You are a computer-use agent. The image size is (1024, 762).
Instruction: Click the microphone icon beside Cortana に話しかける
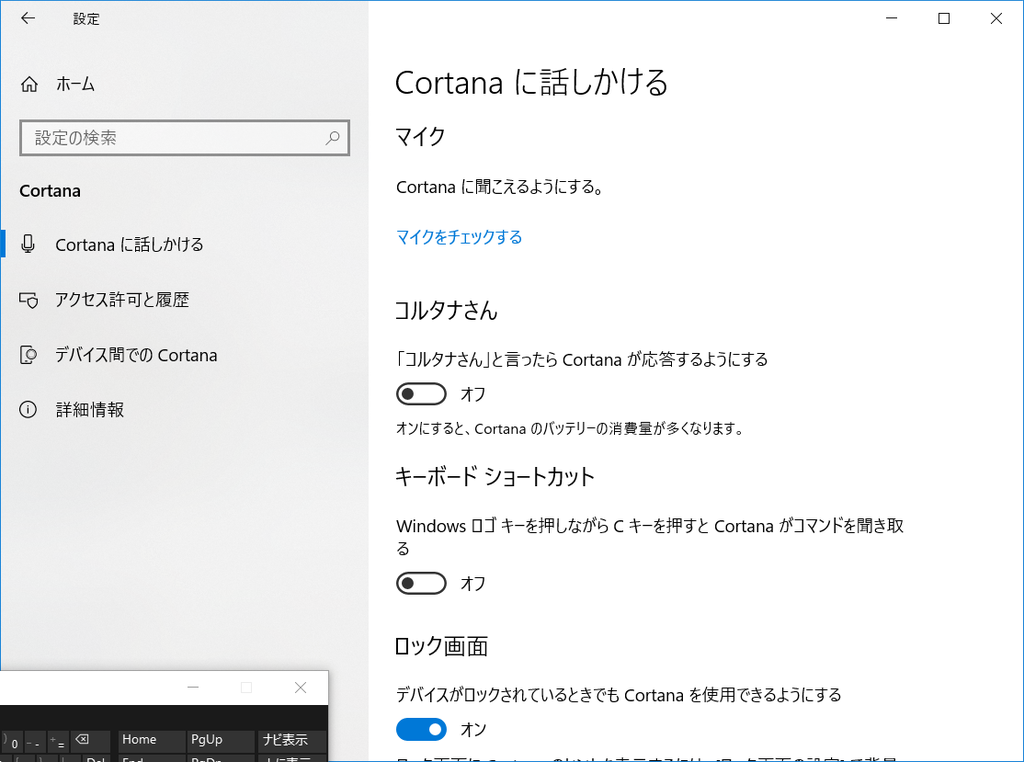28,244
